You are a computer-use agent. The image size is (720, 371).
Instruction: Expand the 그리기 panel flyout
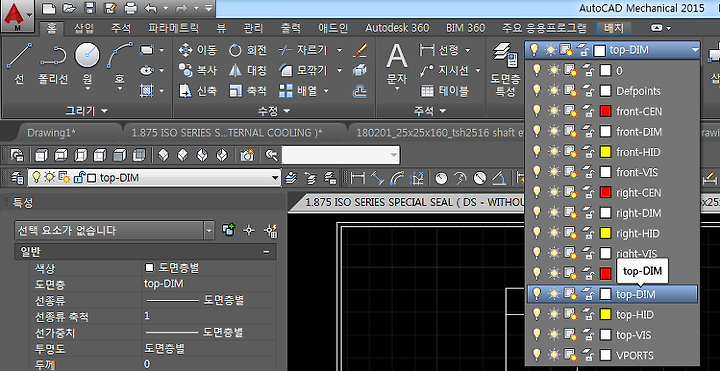pyautogui.click(x=86, y=111)
